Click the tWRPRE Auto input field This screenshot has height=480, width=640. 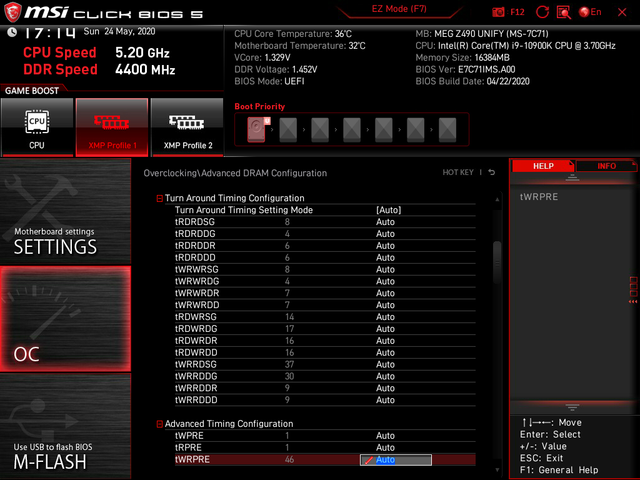[x=396, y=460]
